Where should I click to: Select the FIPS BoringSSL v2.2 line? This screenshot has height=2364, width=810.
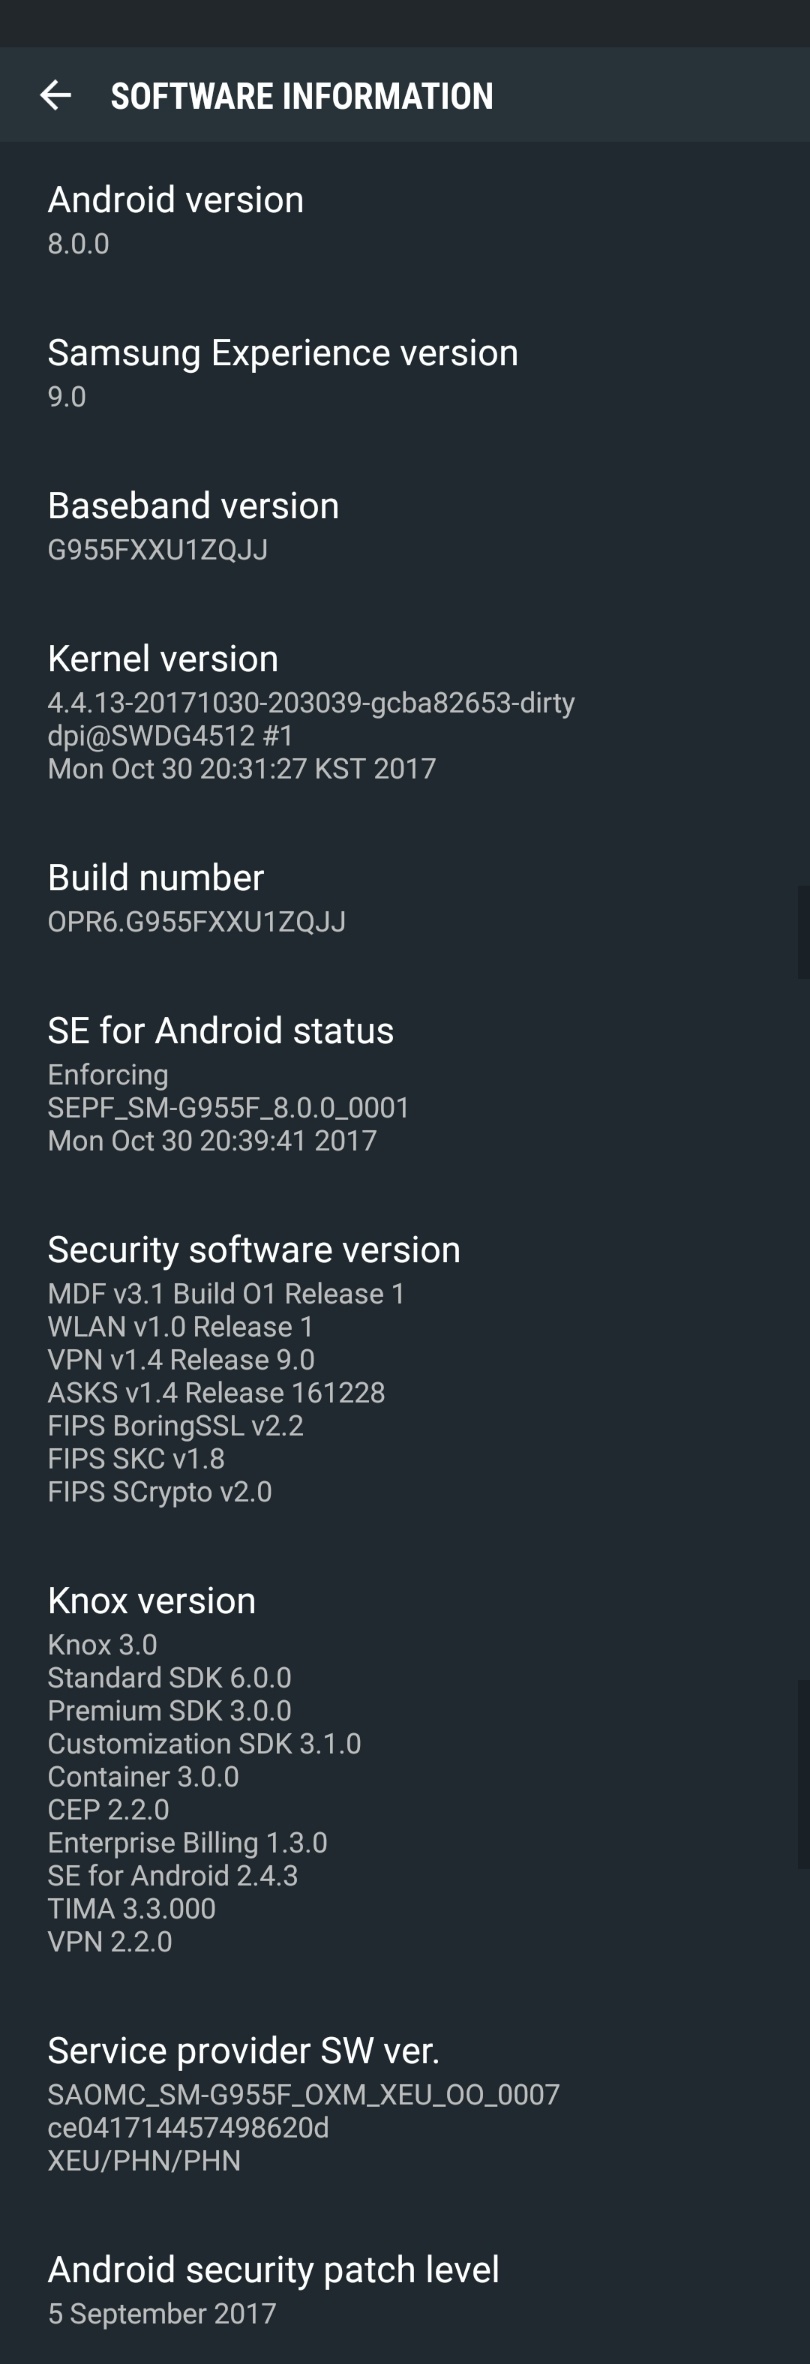175,1425
